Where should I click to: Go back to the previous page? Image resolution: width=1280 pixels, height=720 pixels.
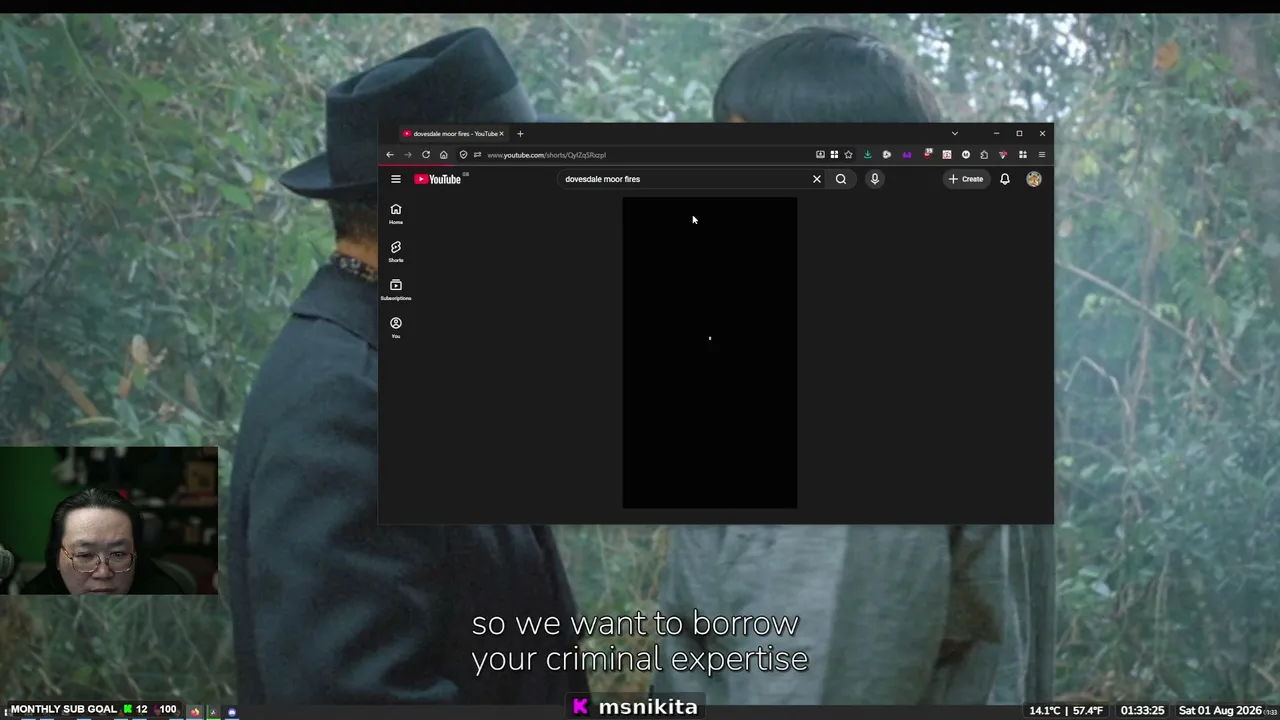390,155
